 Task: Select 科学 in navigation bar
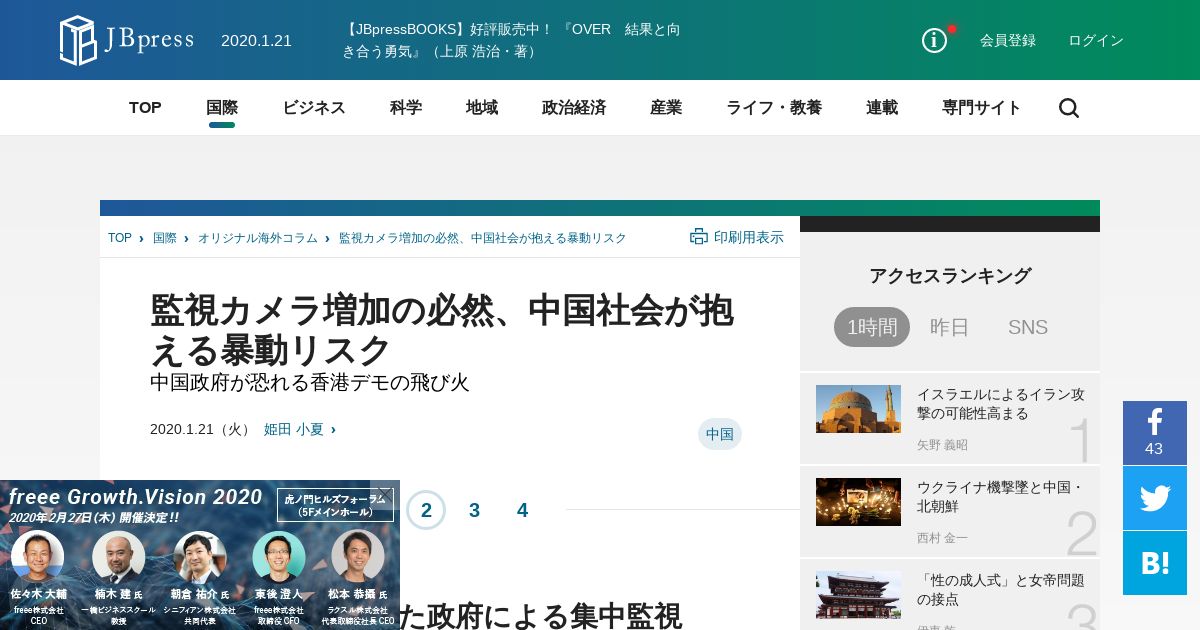point(406,108)
